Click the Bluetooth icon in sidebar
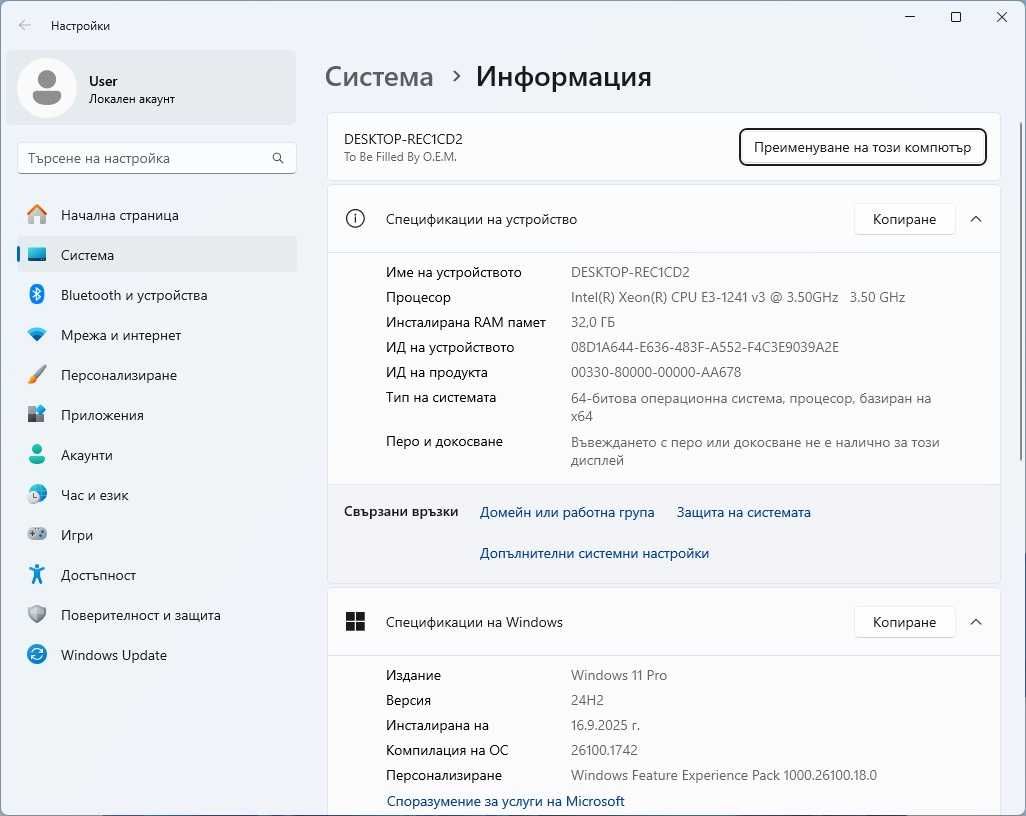Image resolution: width=1026 pixels, height=816 pixels. click(37, 294)
